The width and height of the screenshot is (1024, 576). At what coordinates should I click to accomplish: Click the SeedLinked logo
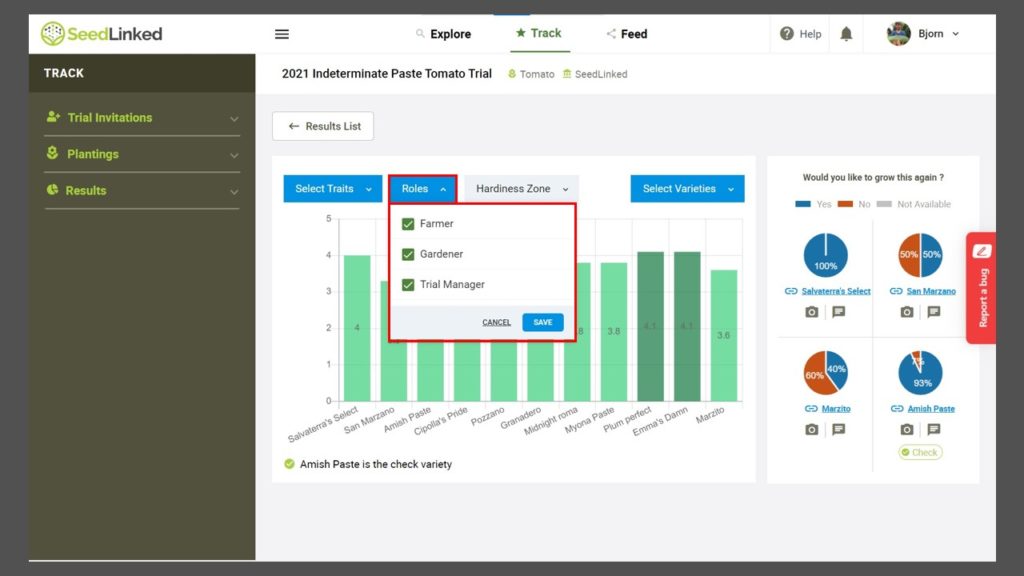101,33
